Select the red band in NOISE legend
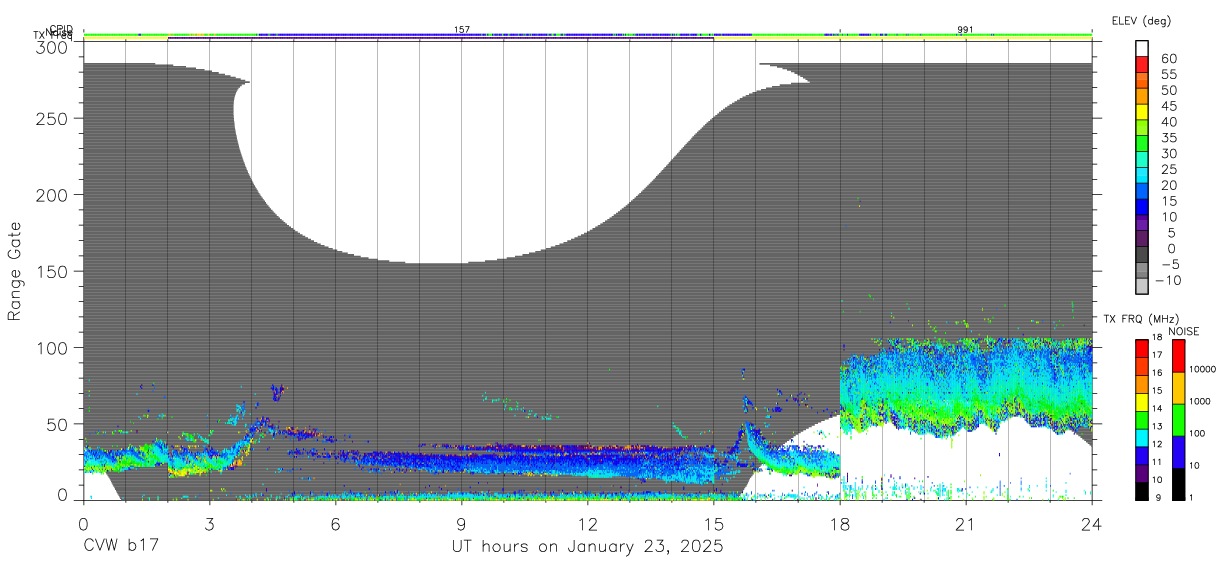Viewport: 1228px width, 567px height. pos(1178,356)
